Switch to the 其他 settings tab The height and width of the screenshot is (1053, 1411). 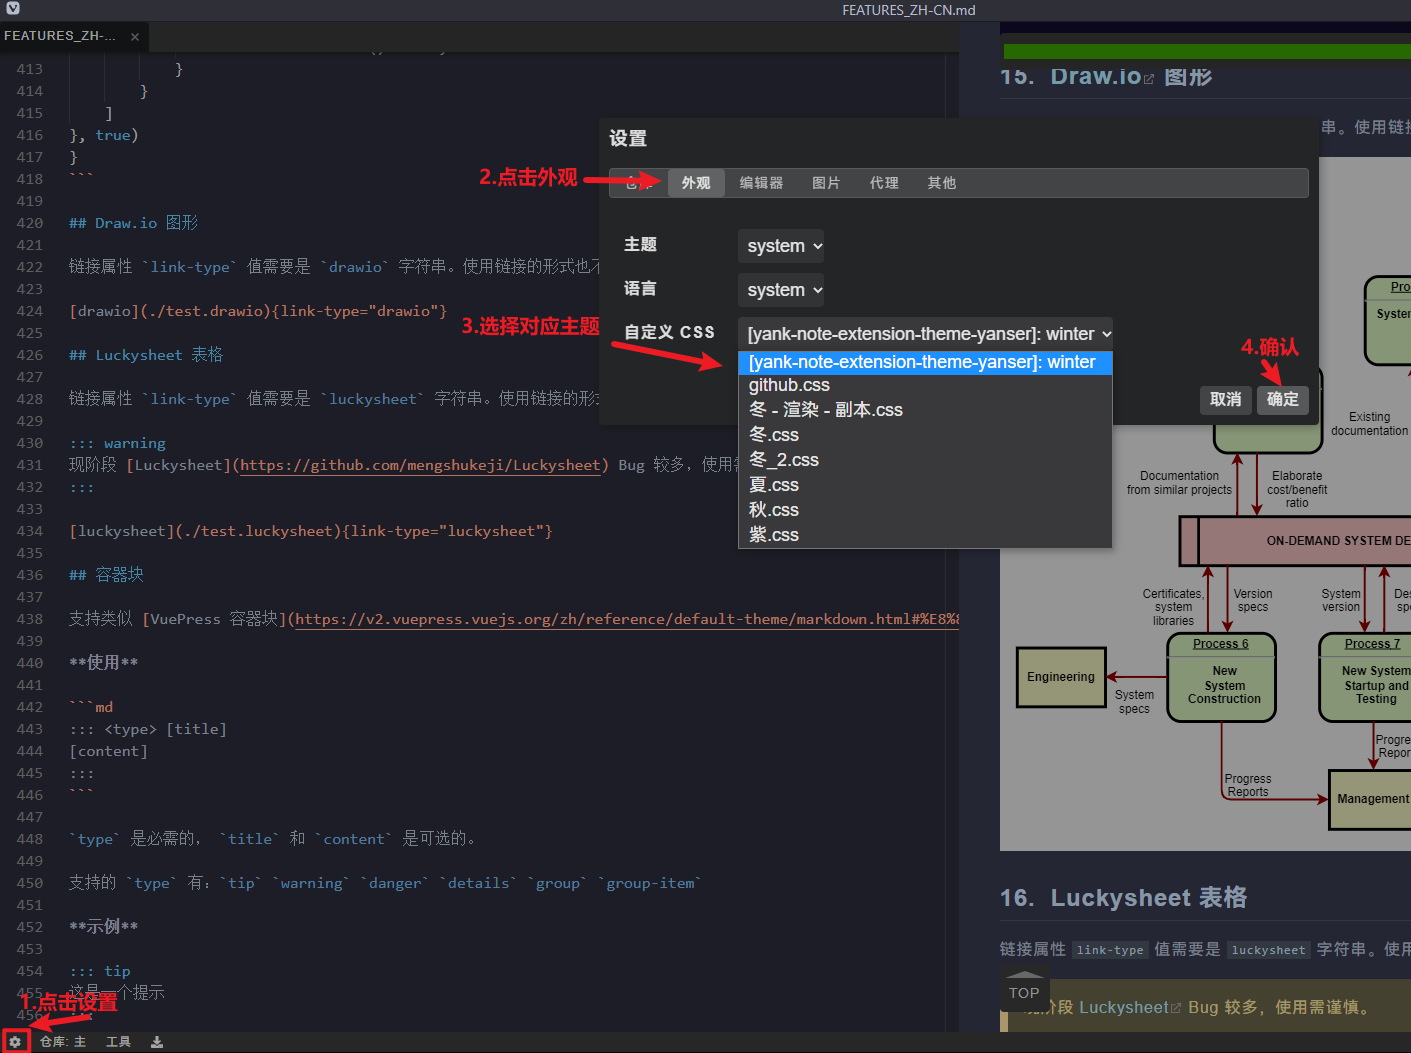pos(941,183)
